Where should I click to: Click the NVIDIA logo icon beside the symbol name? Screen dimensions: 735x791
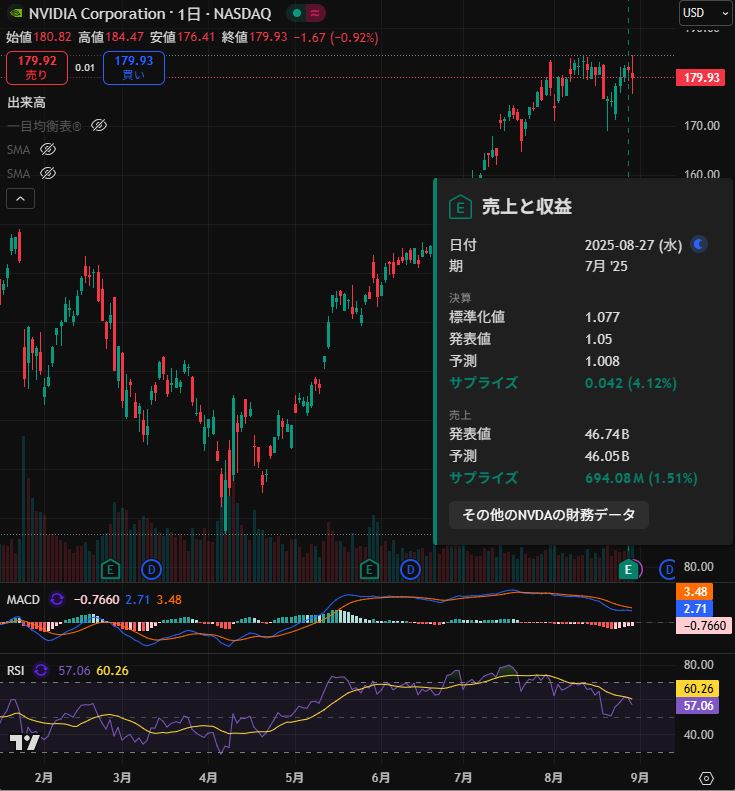[x=16, y=13]
